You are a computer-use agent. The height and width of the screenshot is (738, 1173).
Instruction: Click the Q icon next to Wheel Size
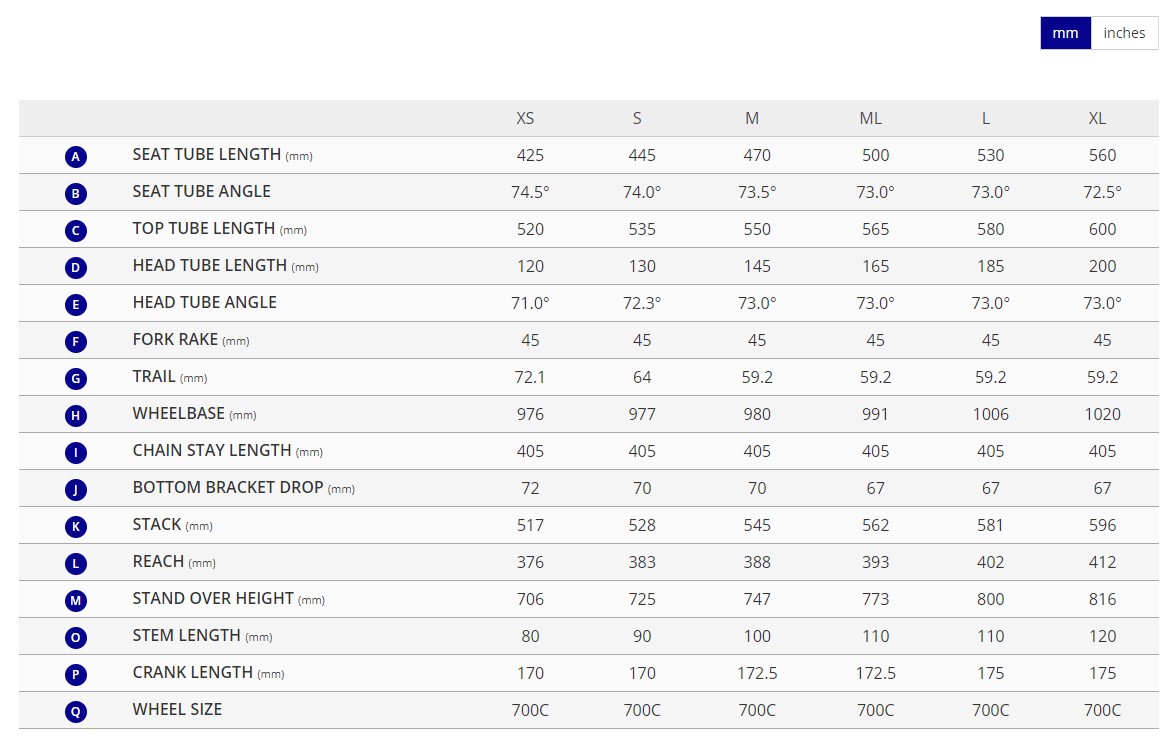[x=76, y=712]
